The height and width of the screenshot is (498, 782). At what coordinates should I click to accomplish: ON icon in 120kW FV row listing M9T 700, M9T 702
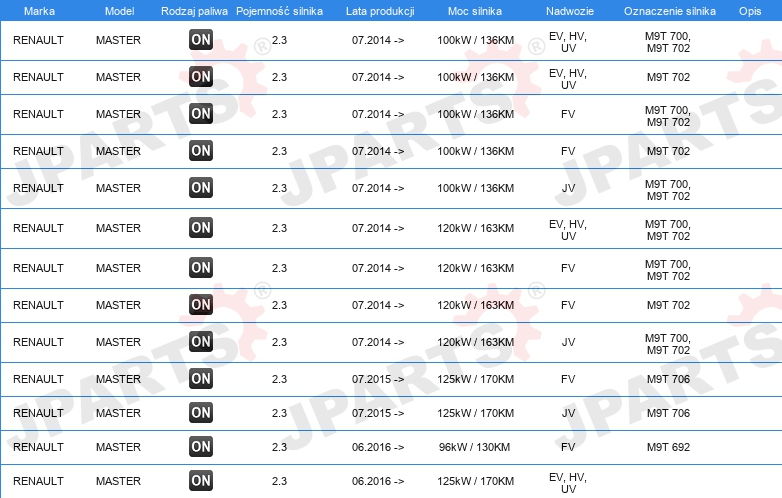pos(201,268)
